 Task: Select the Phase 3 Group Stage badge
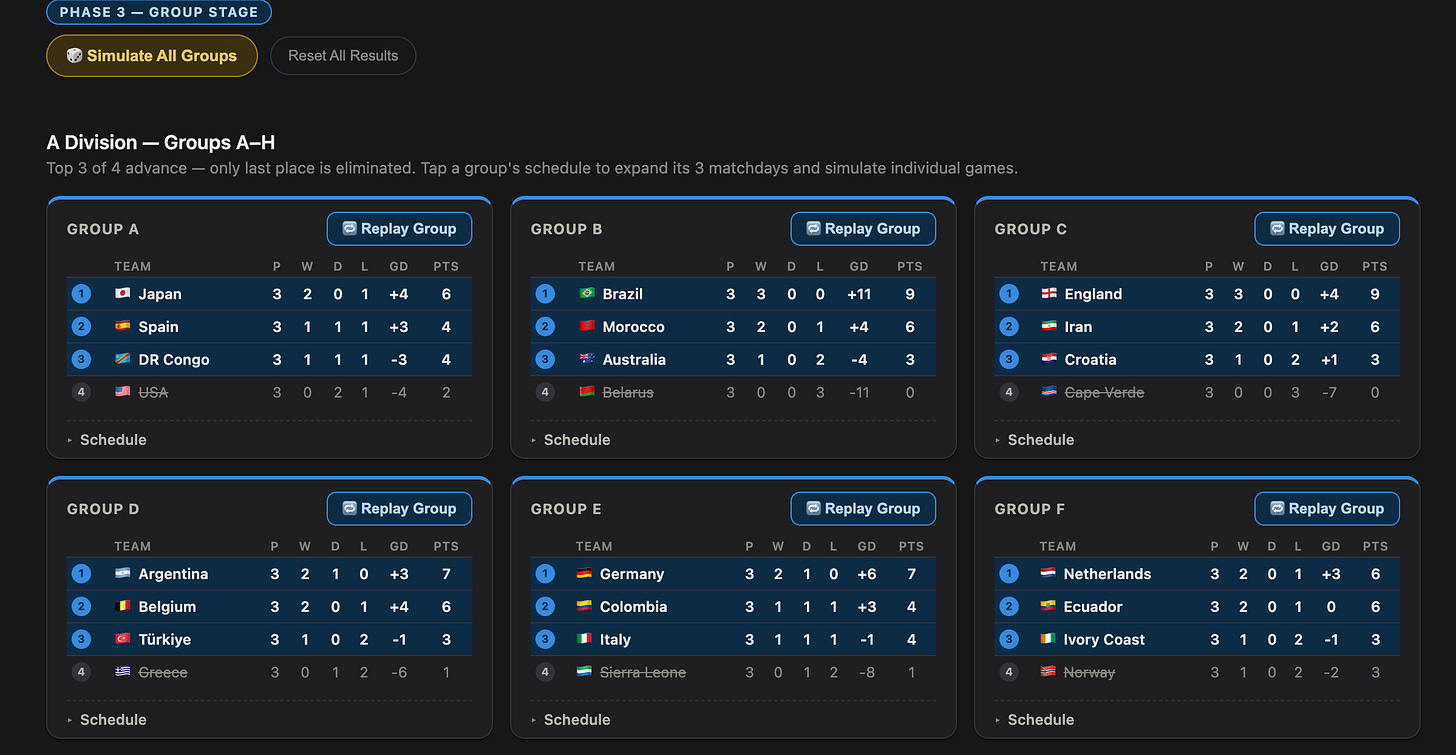(159, 12)
